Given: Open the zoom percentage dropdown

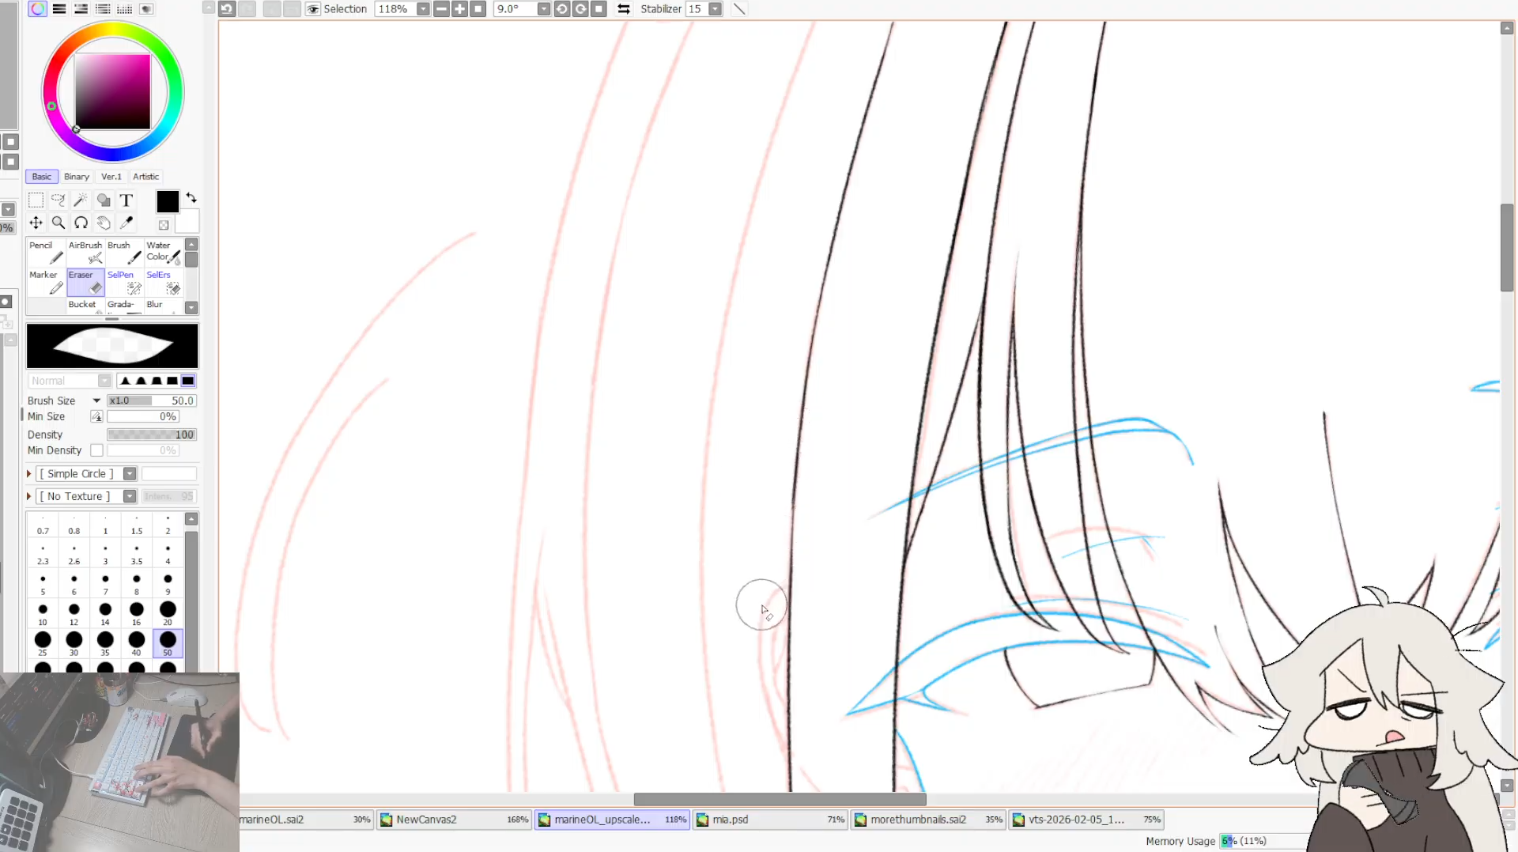Looking at the screenshot, I should (x=423, y=9).
